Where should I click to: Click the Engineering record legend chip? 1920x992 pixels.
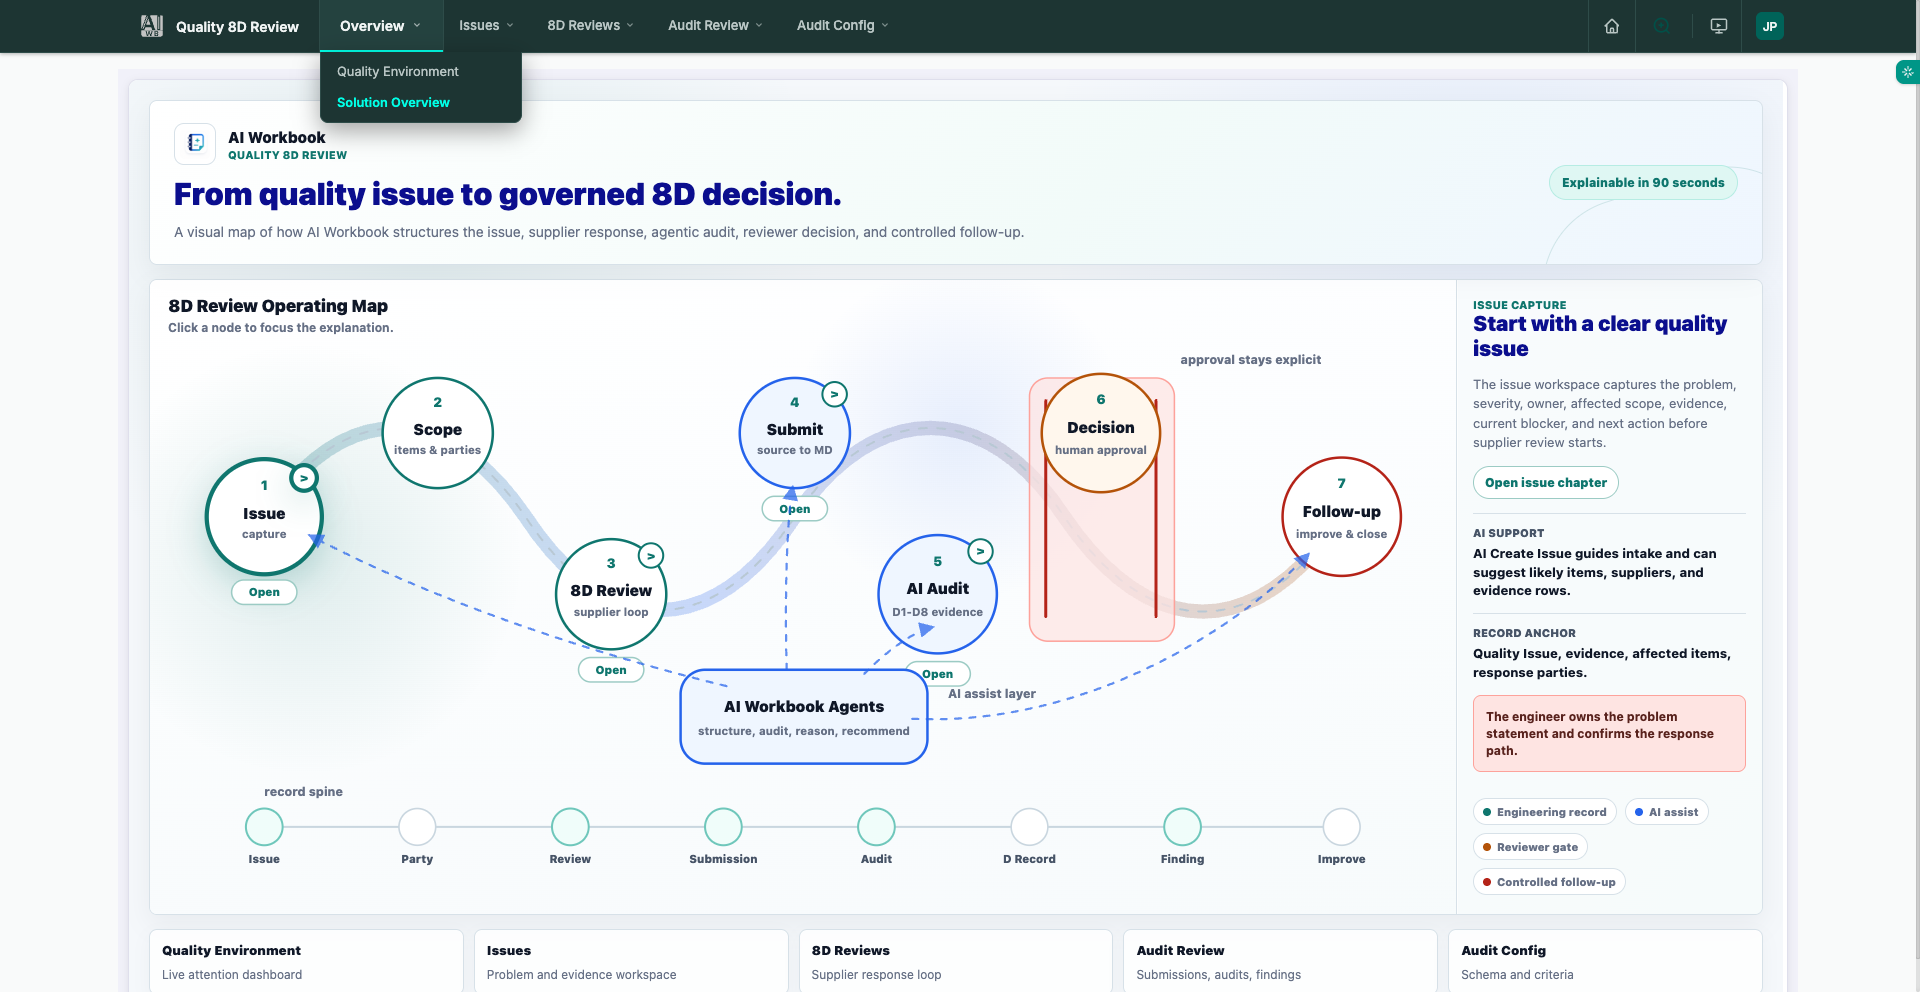[1545, 812]
